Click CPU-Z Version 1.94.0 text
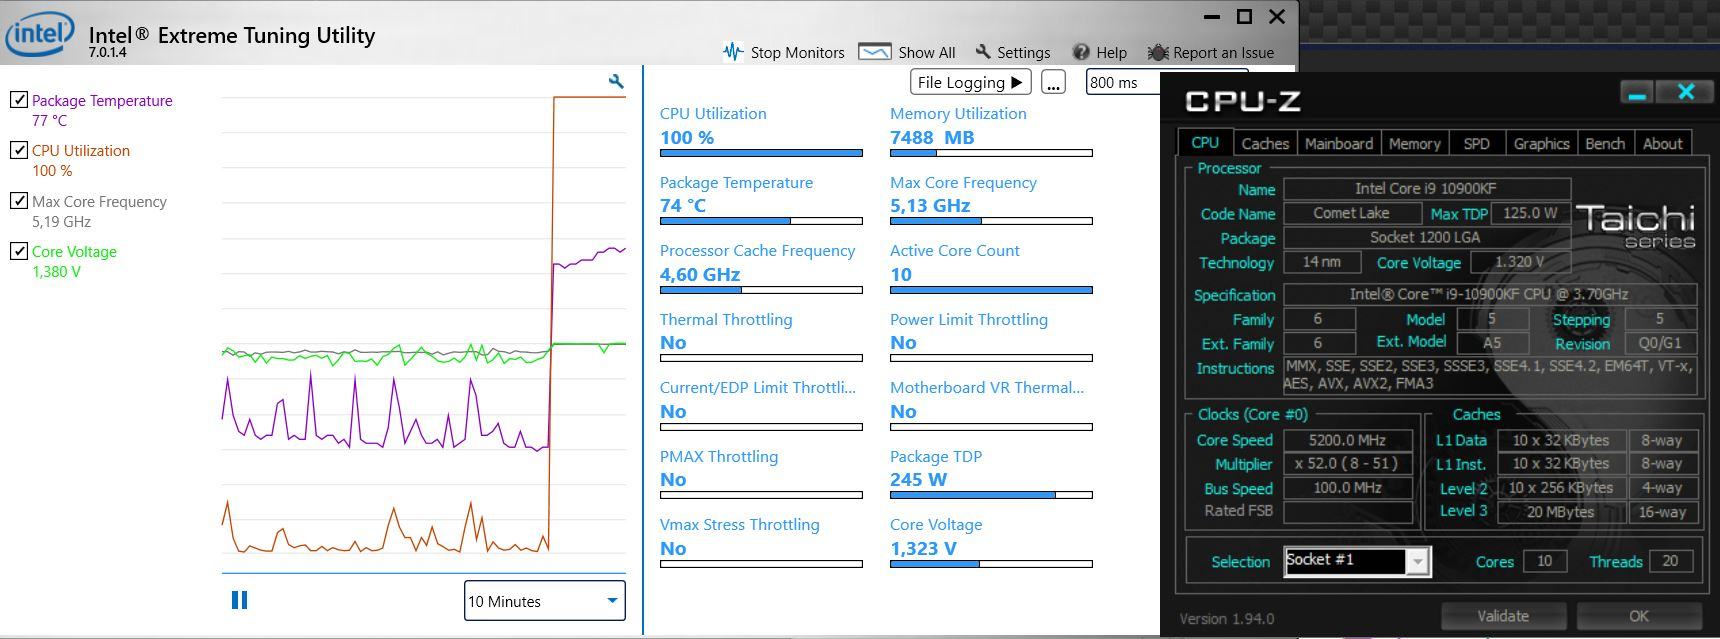This screenshot has width=1720, height=639. (x=1227, y=618)
